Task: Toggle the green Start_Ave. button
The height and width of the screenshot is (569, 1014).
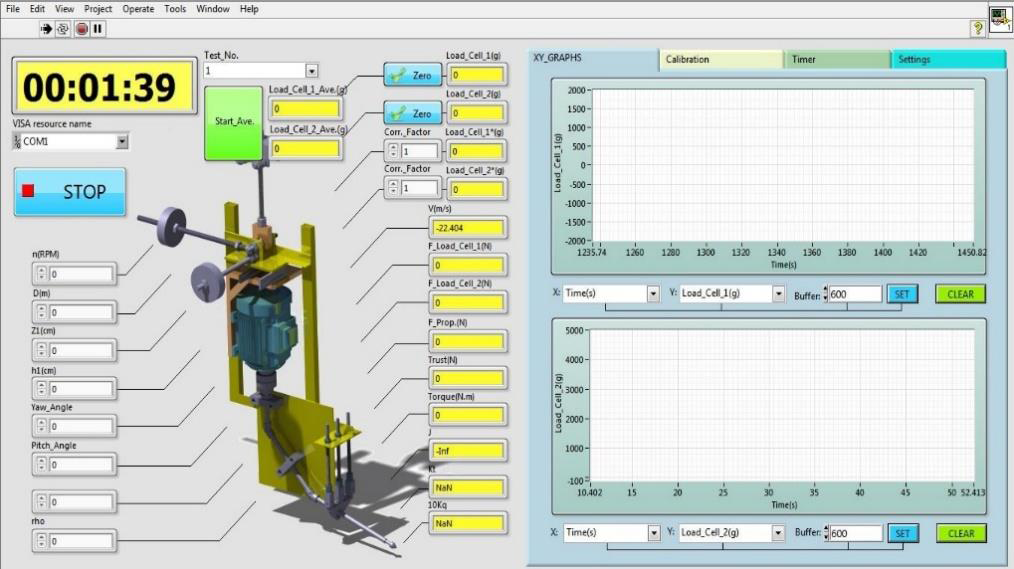Action: click(x=232, y=122)
